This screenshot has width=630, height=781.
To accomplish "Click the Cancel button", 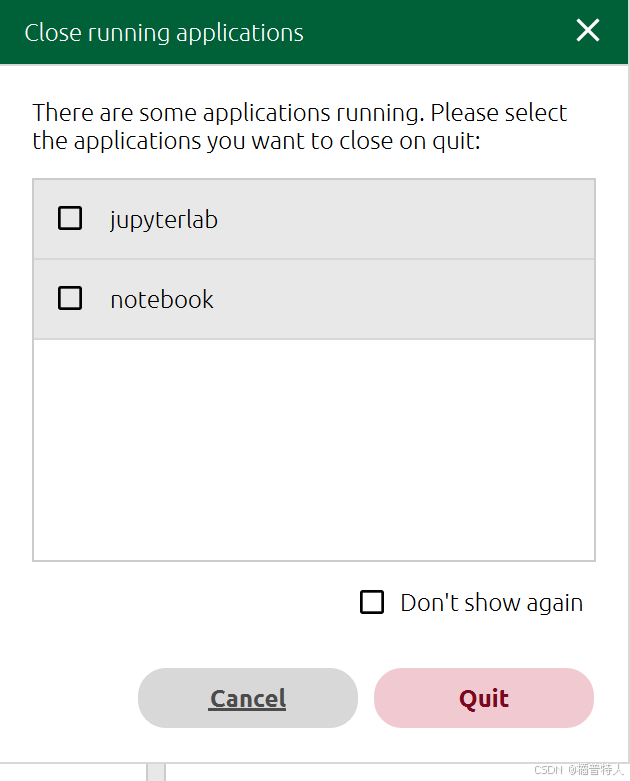I will [248, 698].
